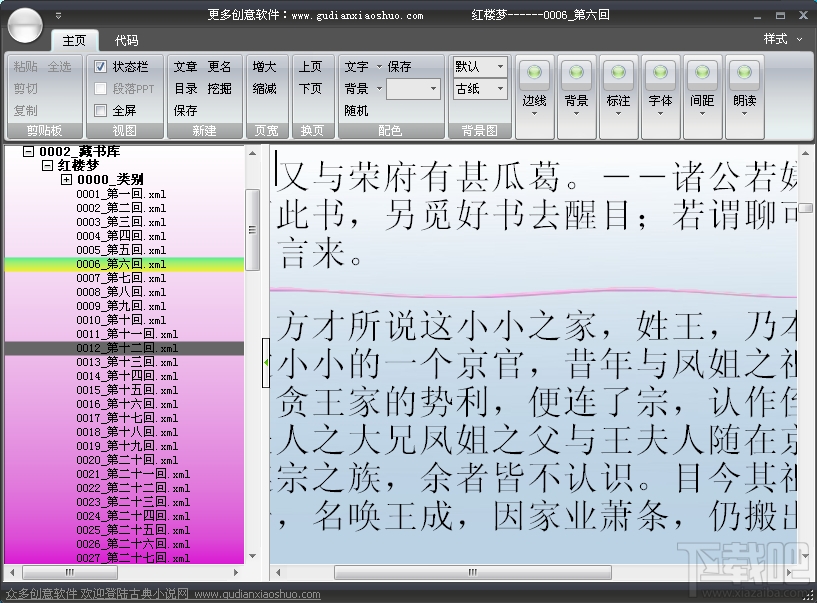Click 保存 in the 配色 group
Viewport: 817px width, 603px height.
399,67
